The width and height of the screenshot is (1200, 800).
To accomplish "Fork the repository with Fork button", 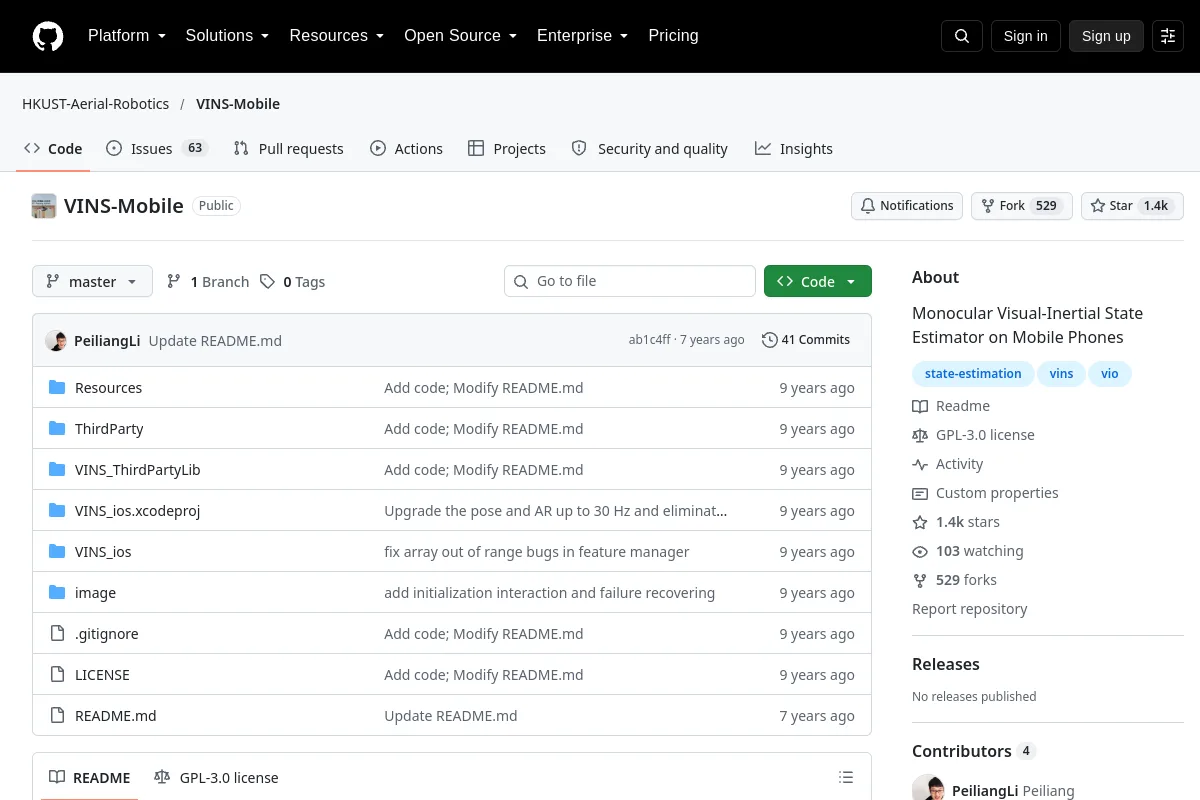I will [1022, 206].
